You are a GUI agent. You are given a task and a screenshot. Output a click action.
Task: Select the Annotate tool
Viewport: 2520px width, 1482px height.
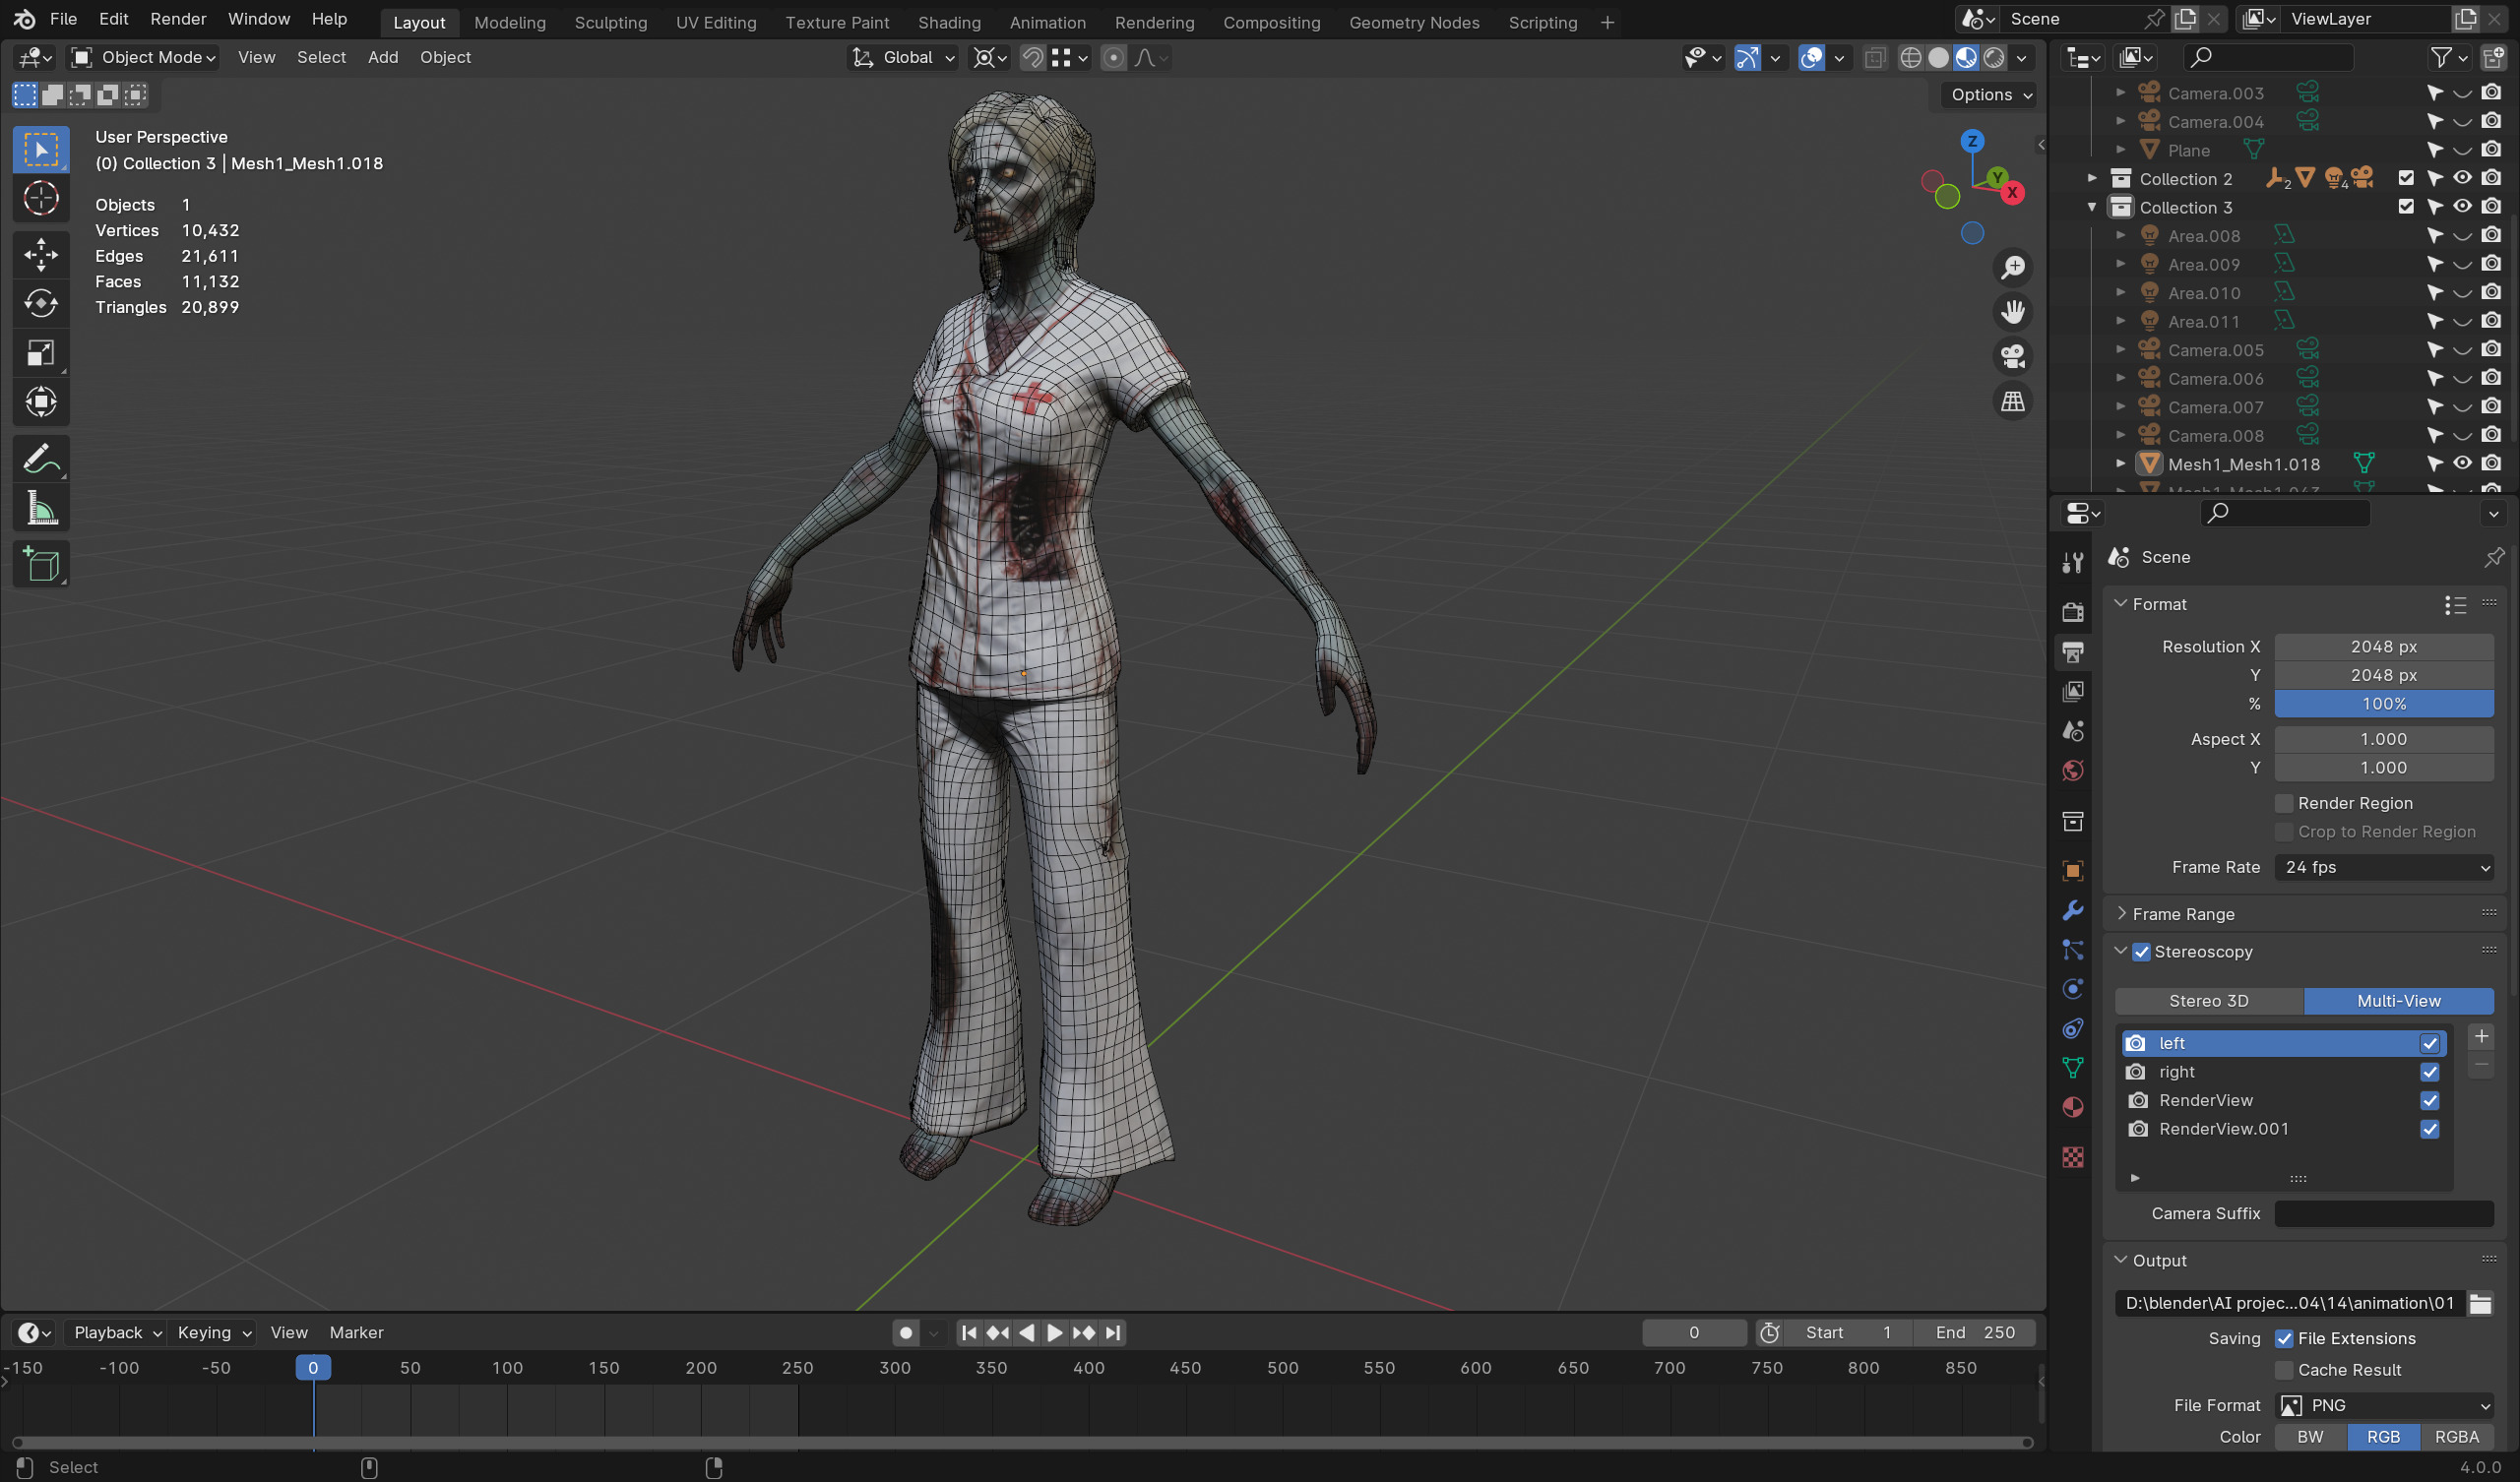click(41, 459)
